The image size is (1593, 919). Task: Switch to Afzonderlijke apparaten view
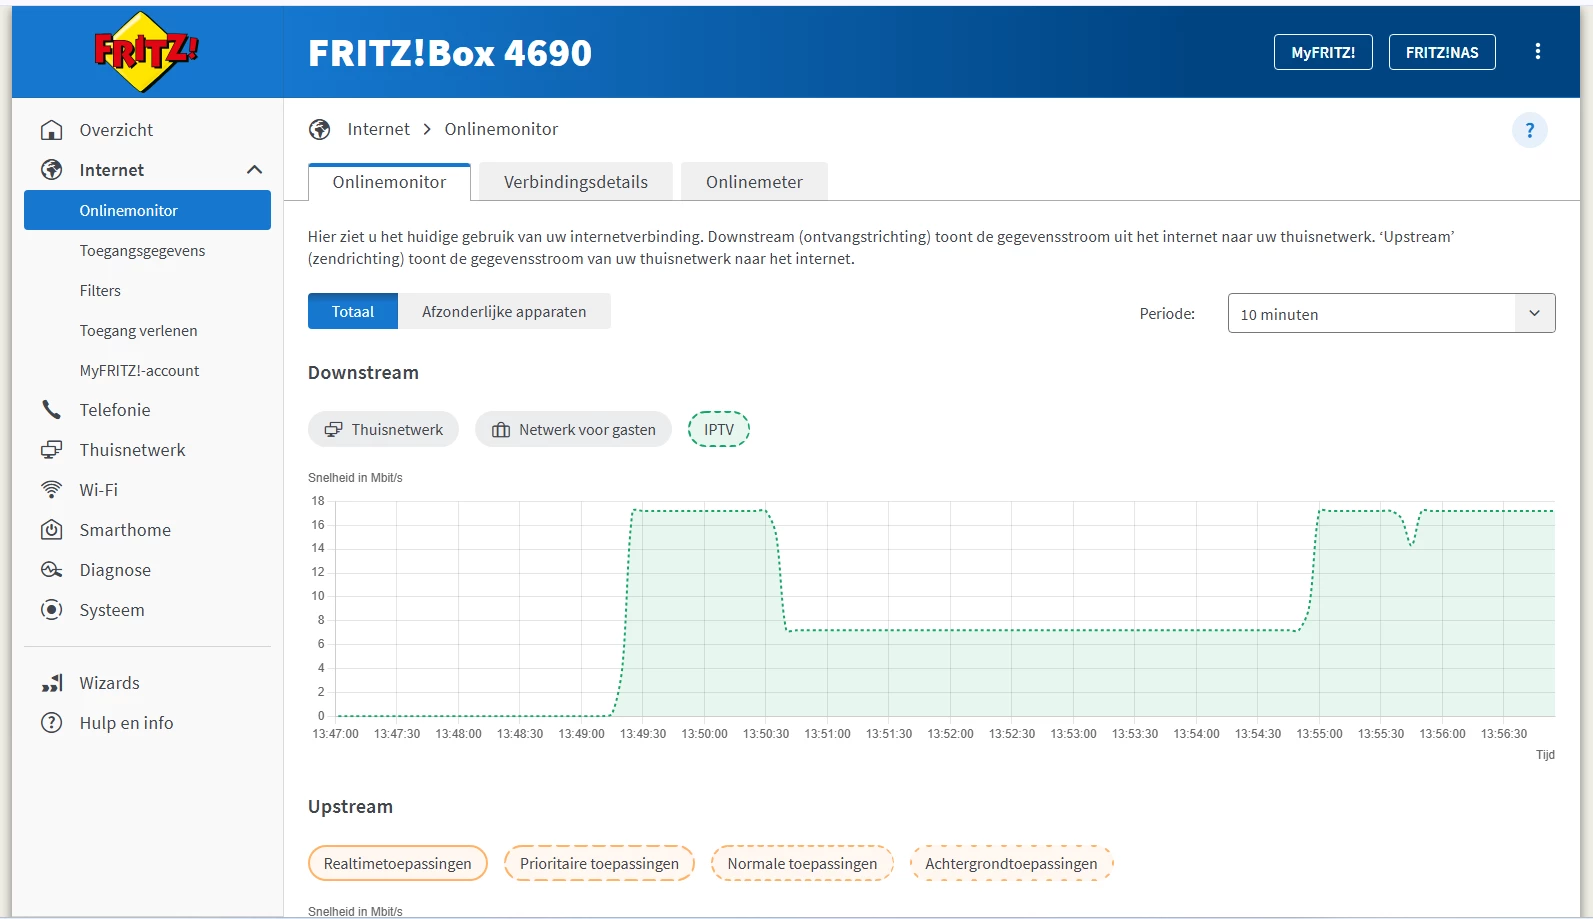(504, 311)
